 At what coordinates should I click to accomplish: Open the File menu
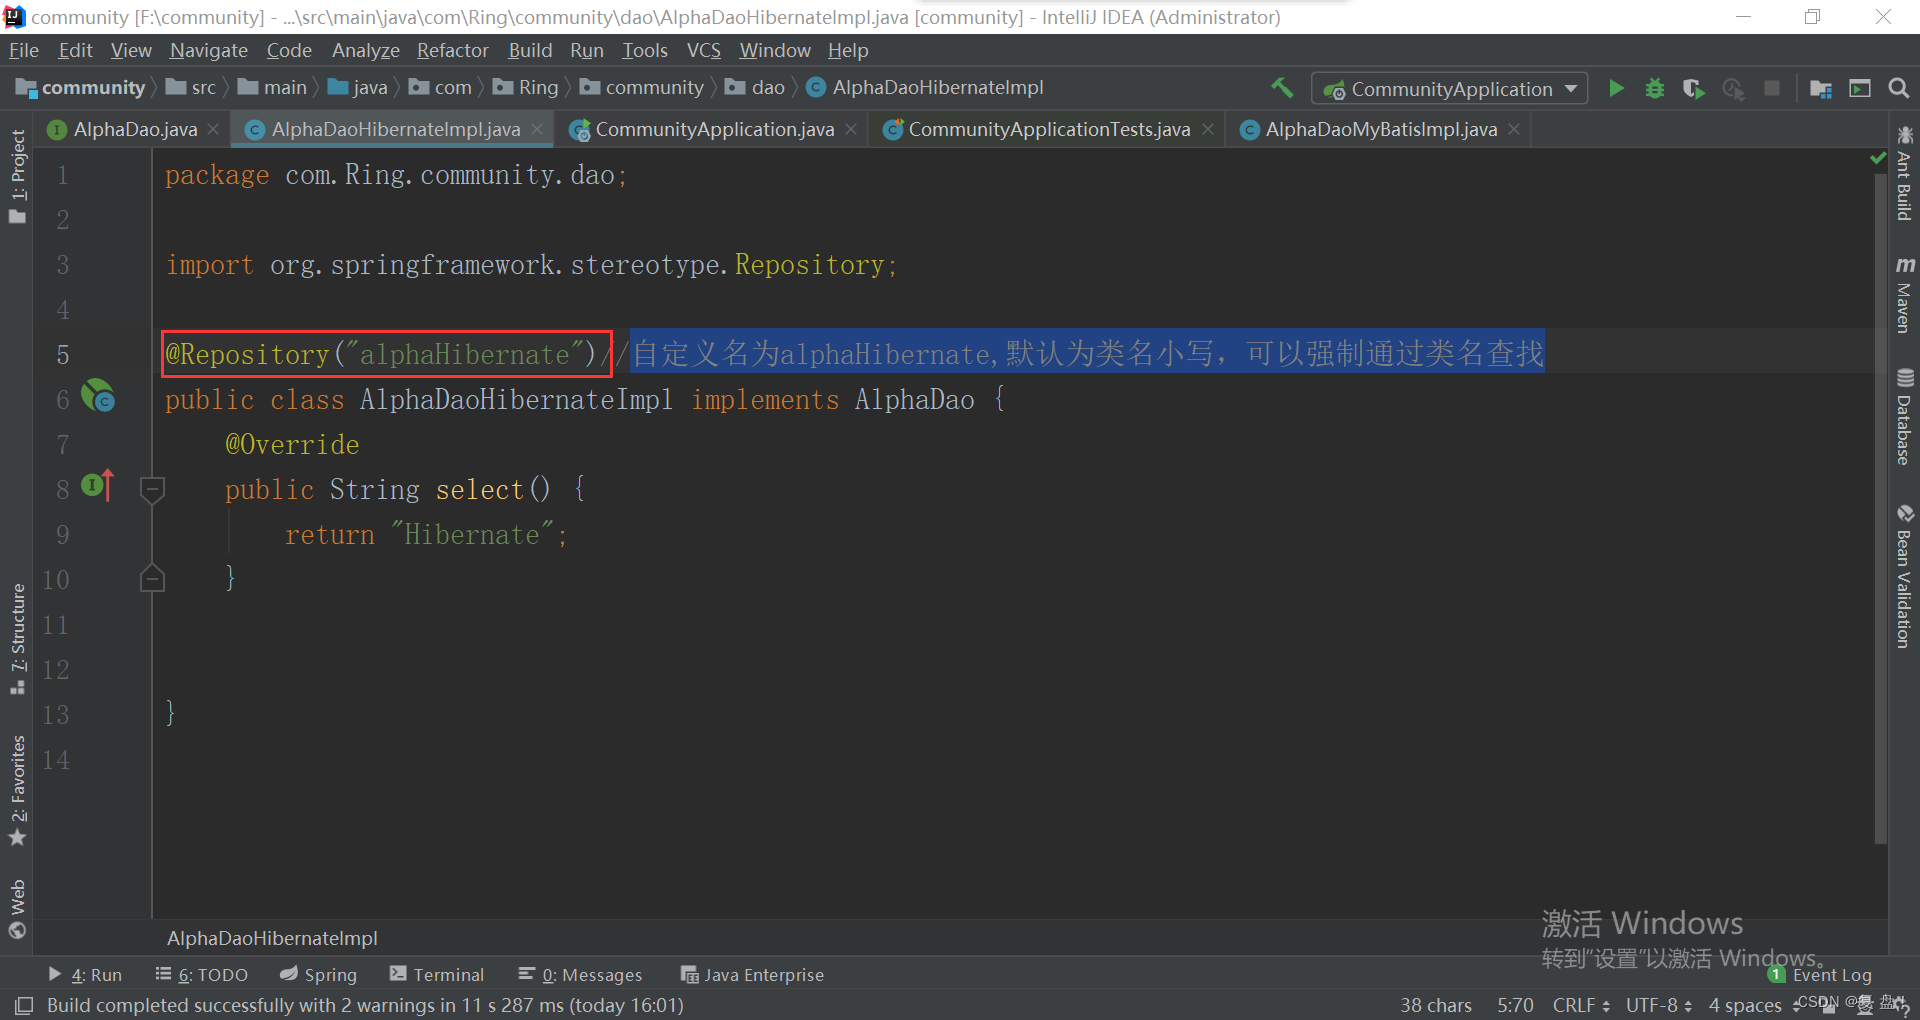coord(23,50)
